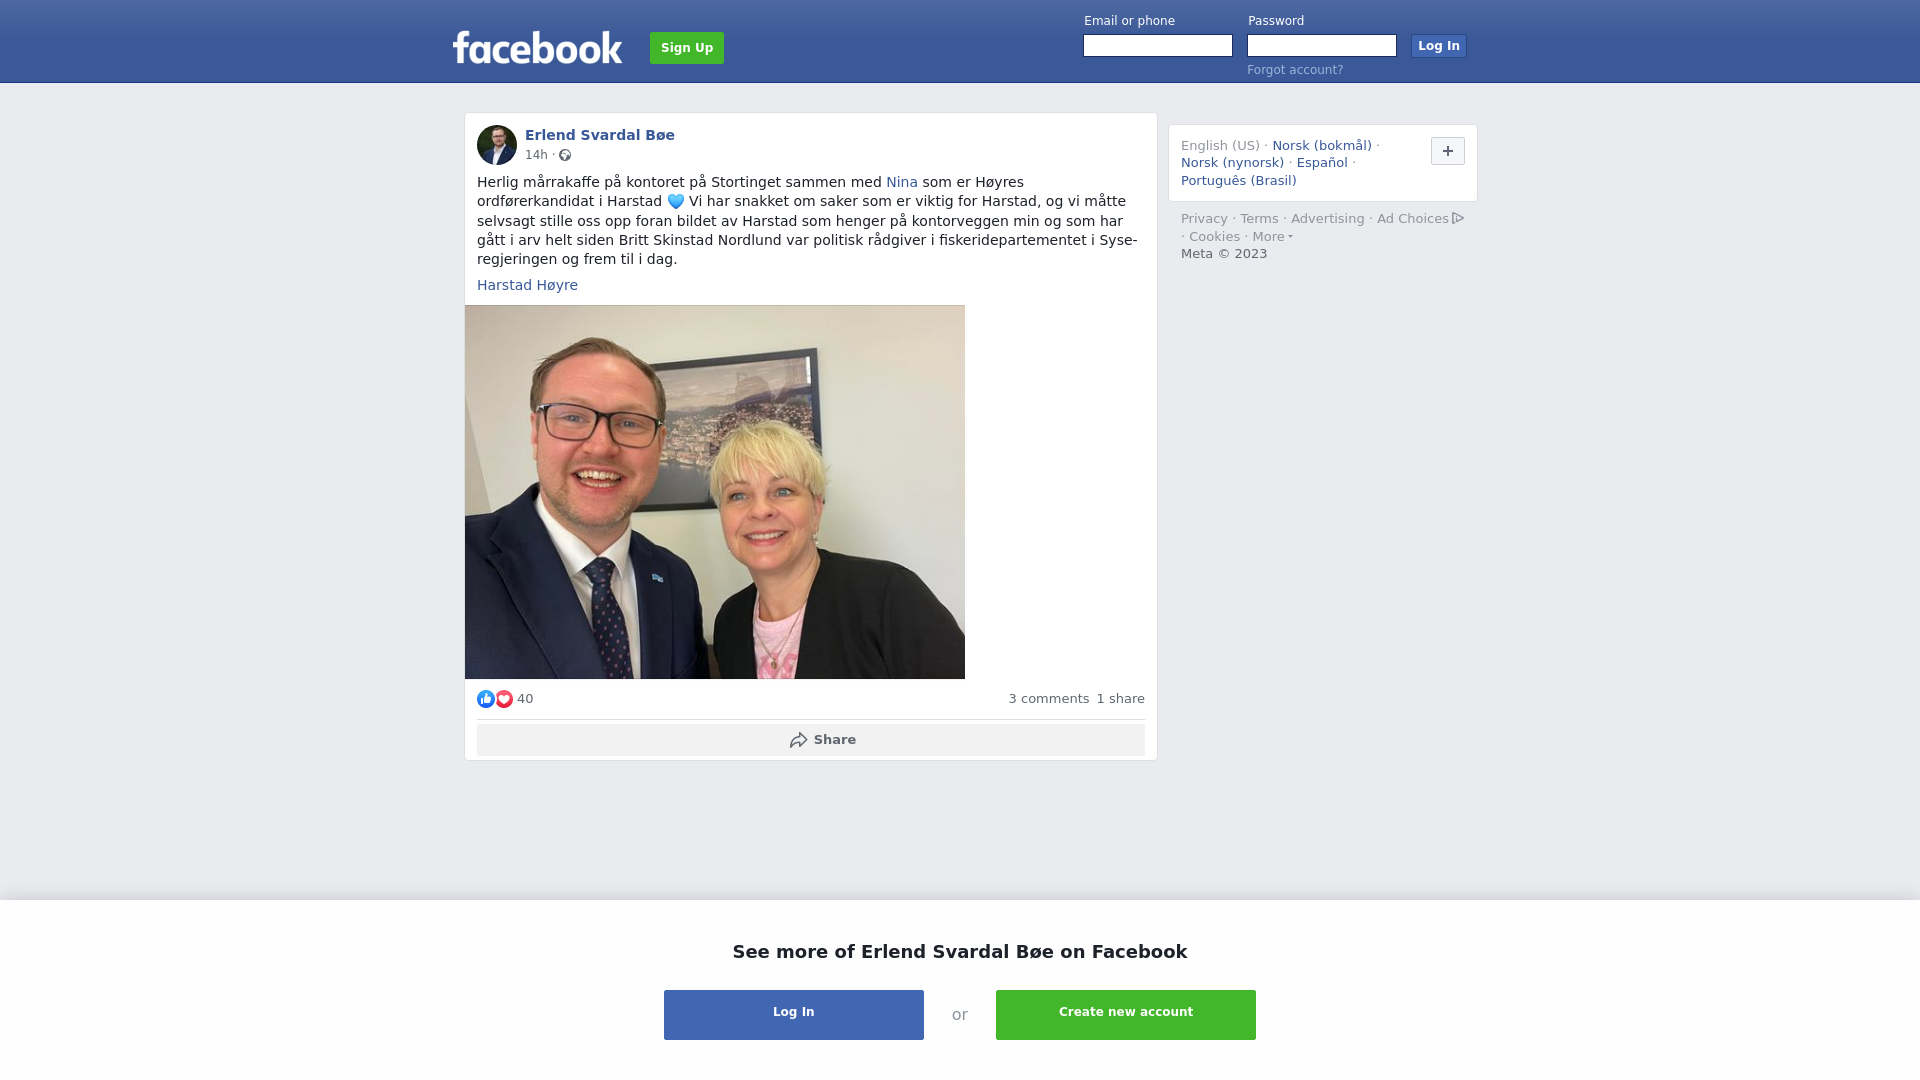Open the post selfie photo
Screen dimensions: 1920x1080
tap(715, 492)
